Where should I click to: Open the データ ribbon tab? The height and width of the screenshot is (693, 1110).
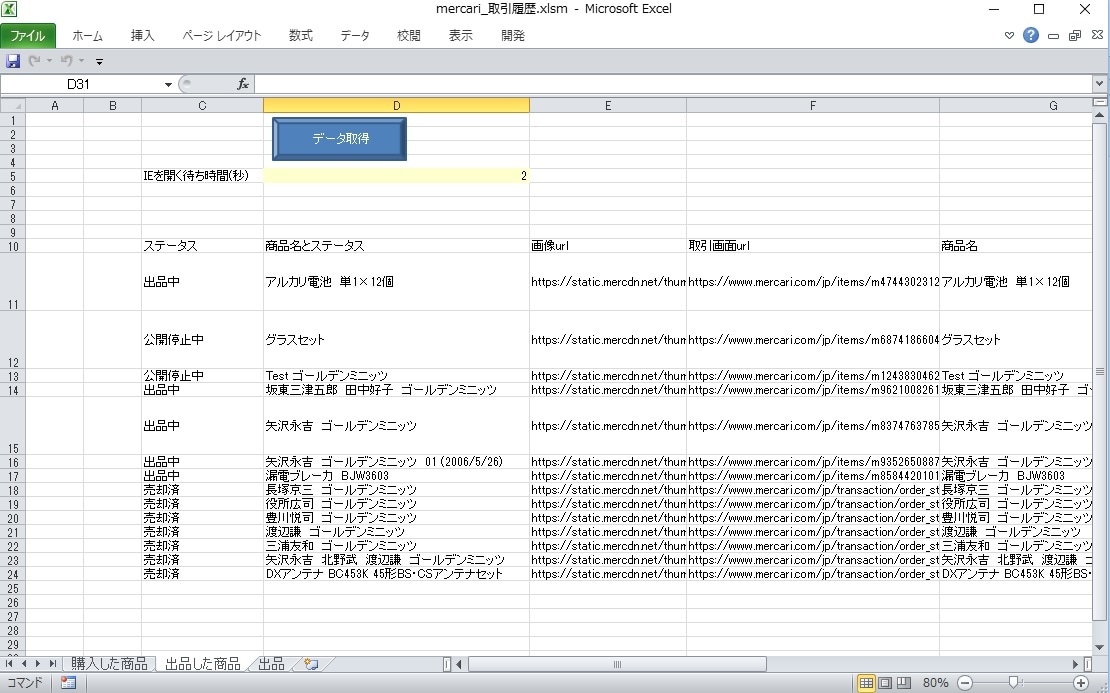(355, 35)
